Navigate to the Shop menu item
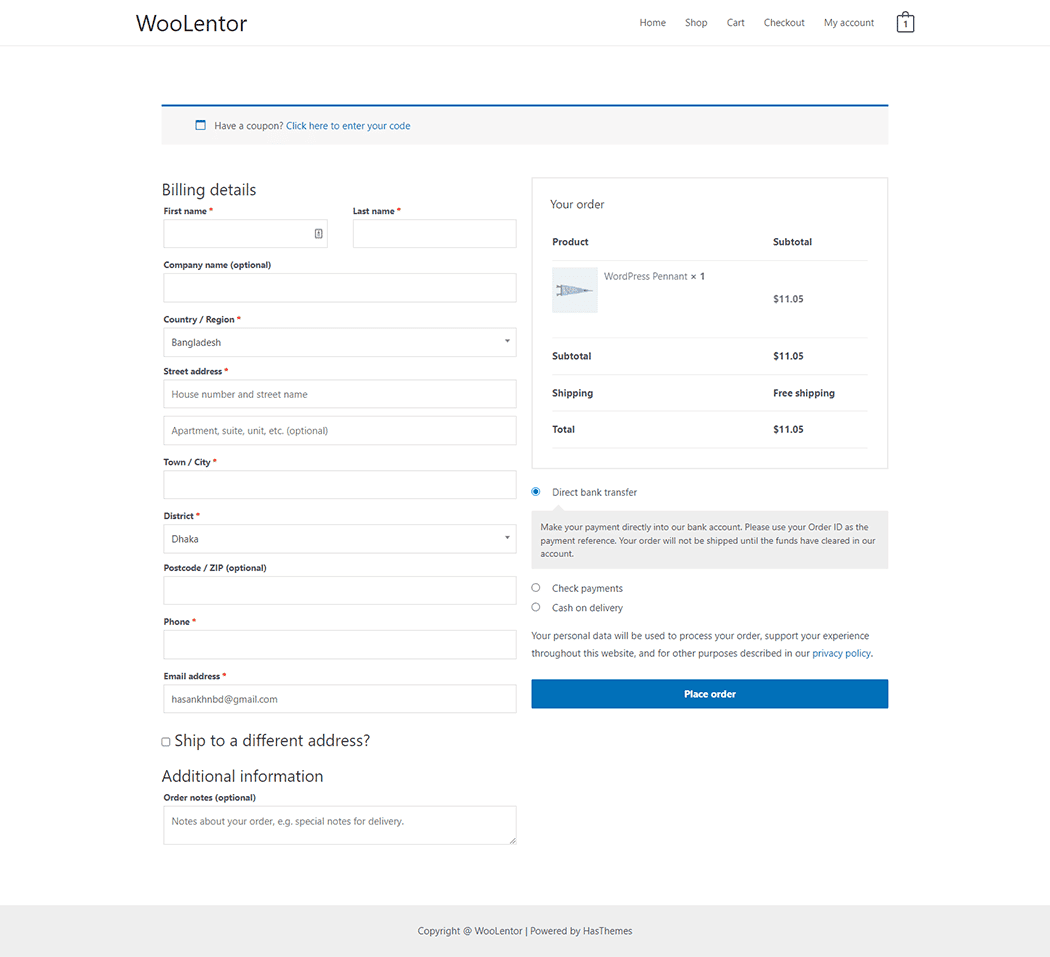The image size is (1050, 957). pyautogui.click(x=696, y=22)
